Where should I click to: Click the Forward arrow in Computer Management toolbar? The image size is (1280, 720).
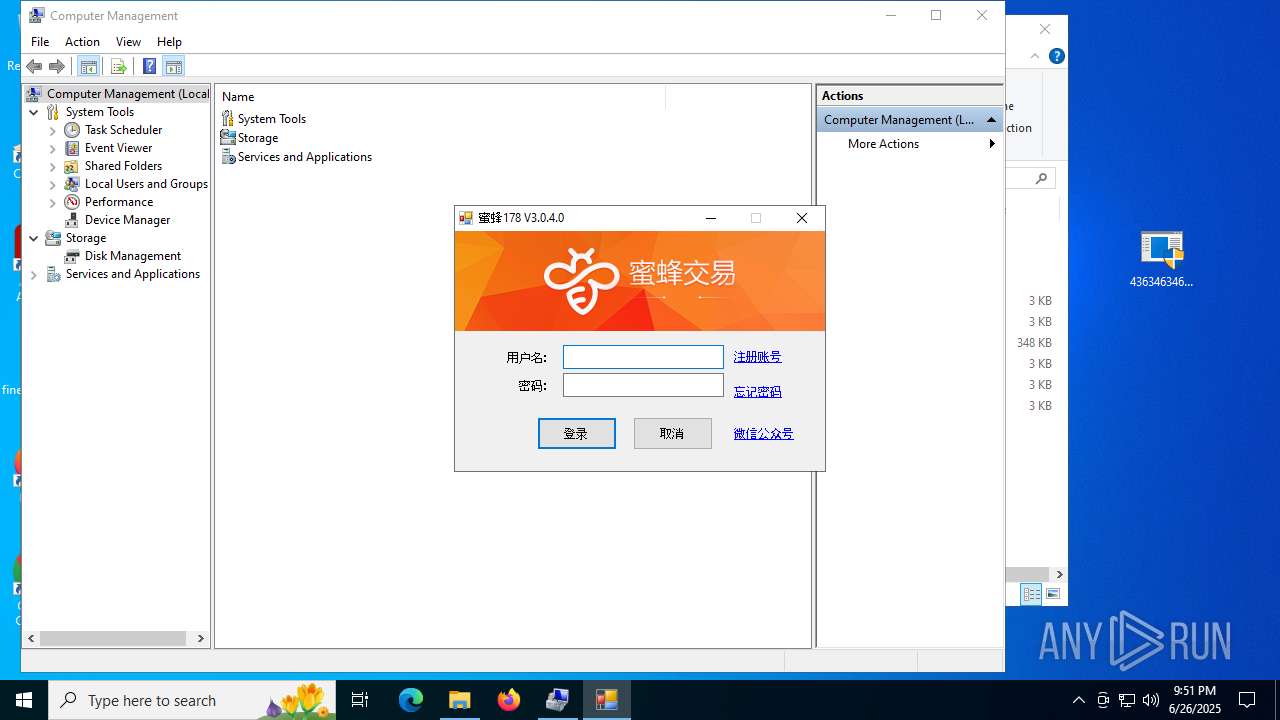click(x=57, y=66)
